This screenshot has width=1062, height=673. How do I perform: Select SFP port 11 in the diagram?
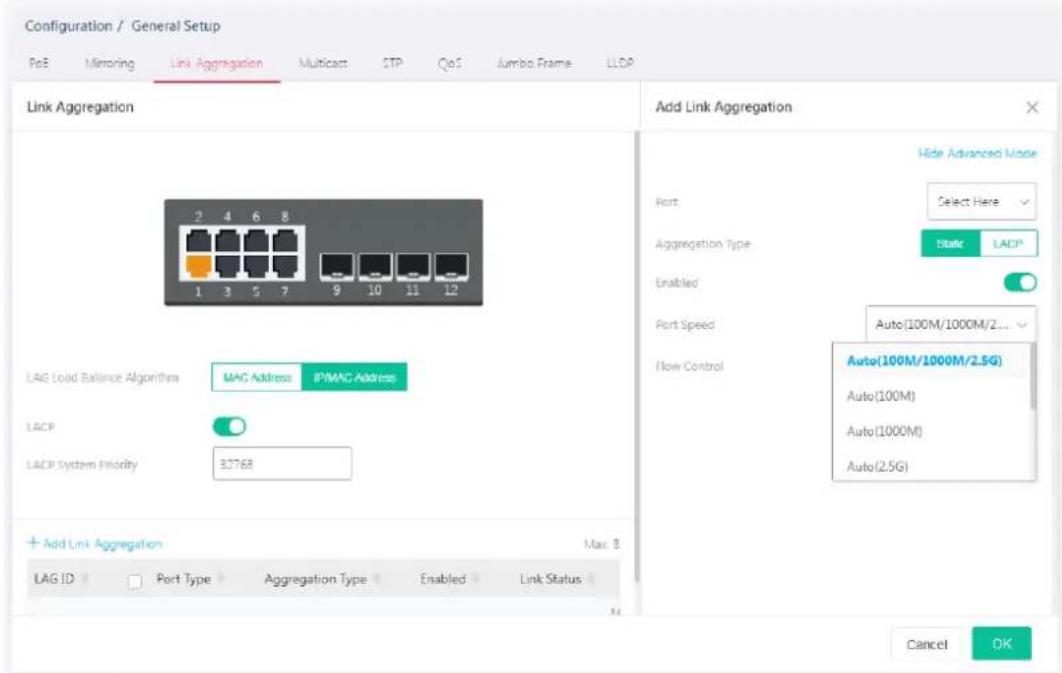click(412, 266)
